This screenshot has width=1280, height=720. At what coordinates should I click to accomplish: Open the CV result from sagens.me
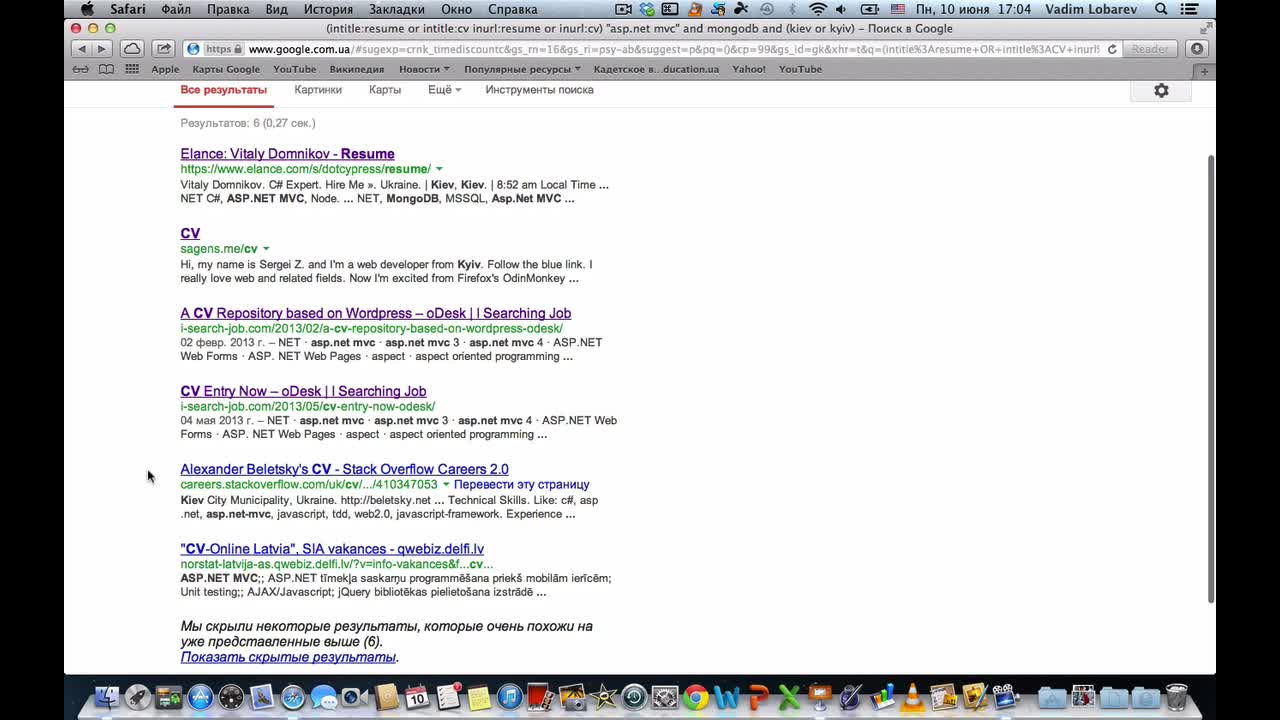click(x=190, y=234)
